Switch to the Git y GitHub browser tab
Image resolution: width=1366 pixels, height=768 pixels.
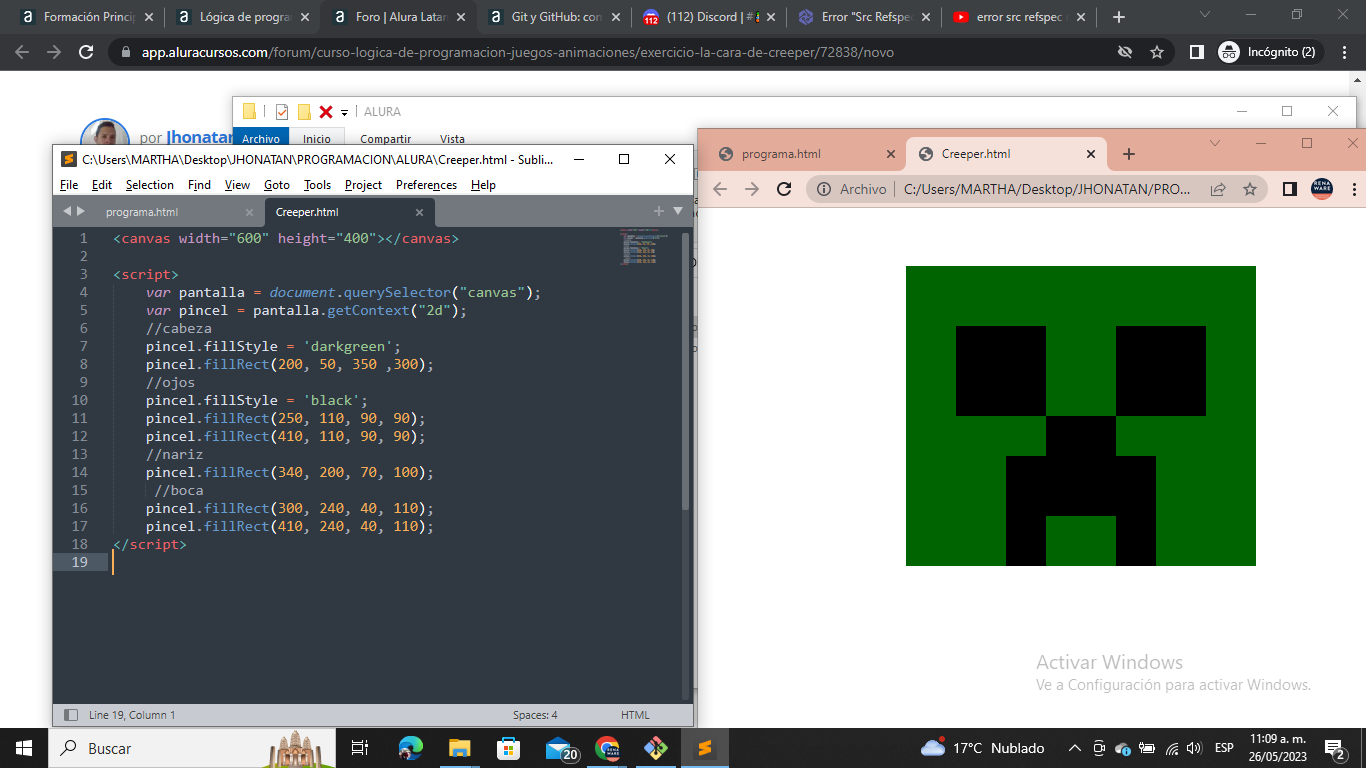click(x=555, y=17)
